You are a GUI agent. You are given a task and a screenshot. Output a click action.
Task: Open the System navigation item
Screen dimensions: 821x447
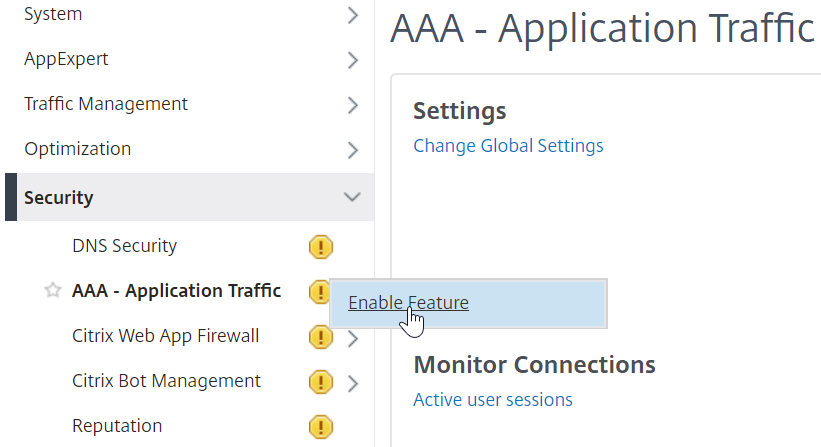coord(53,14)
